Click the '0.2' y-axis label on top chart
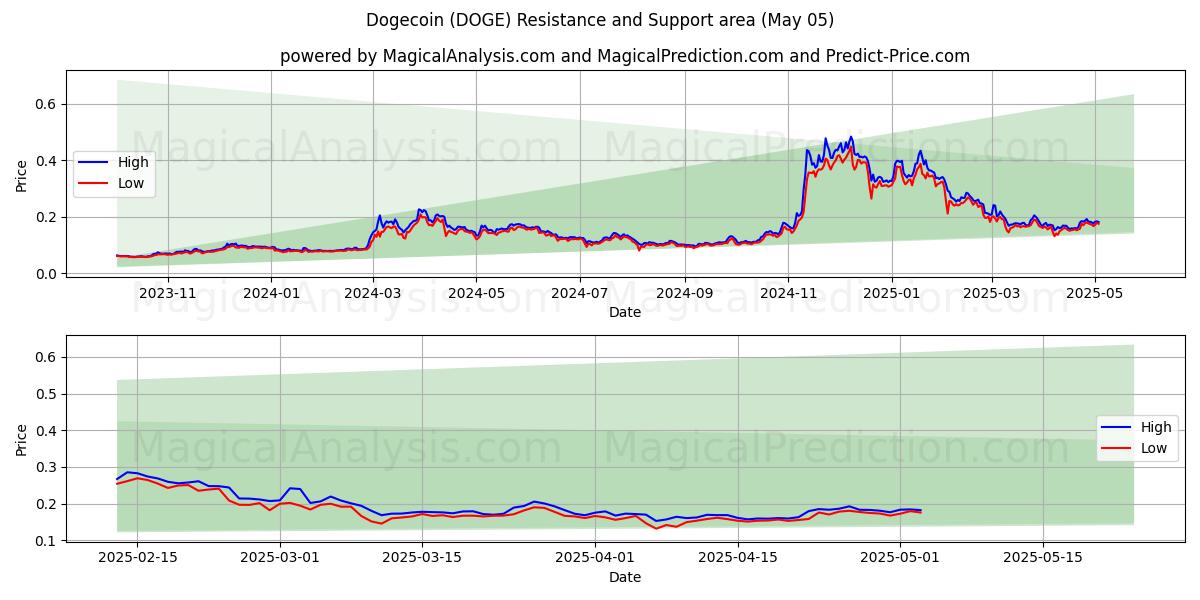Screen dimensions: 1200x600 coord(48,217)
